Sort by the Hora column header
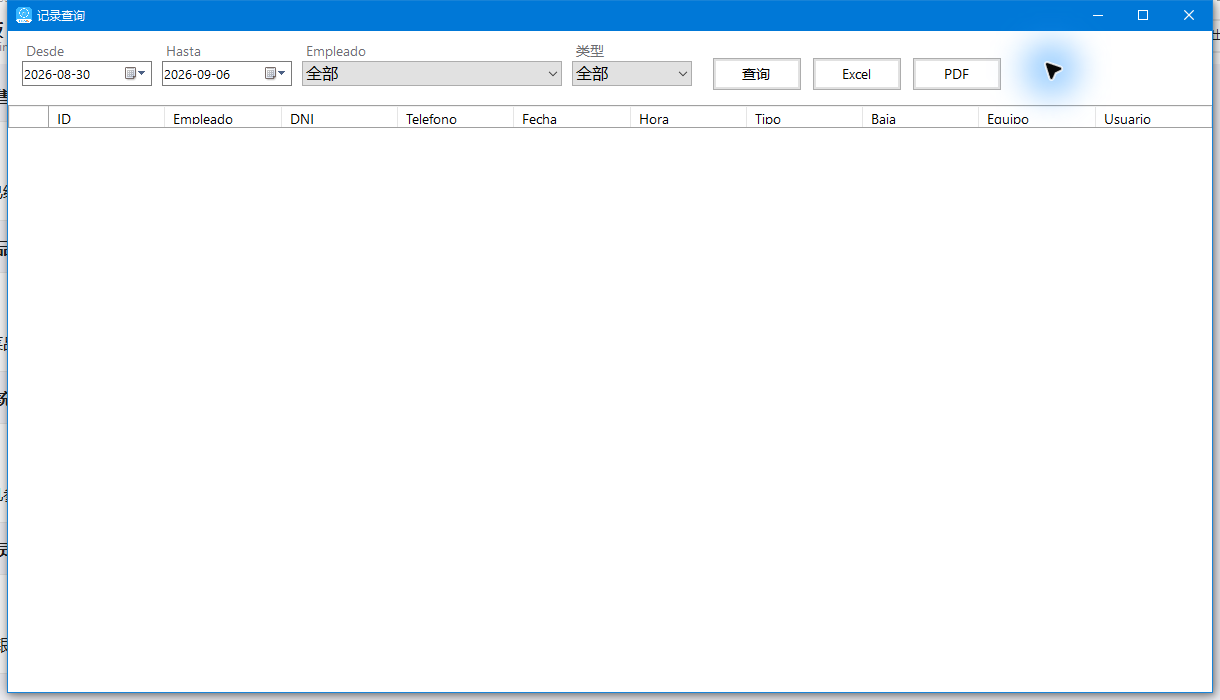Image resolution: width=1220 pixels, height=700 pixels. pyautogui.click(x=688, y=118)
